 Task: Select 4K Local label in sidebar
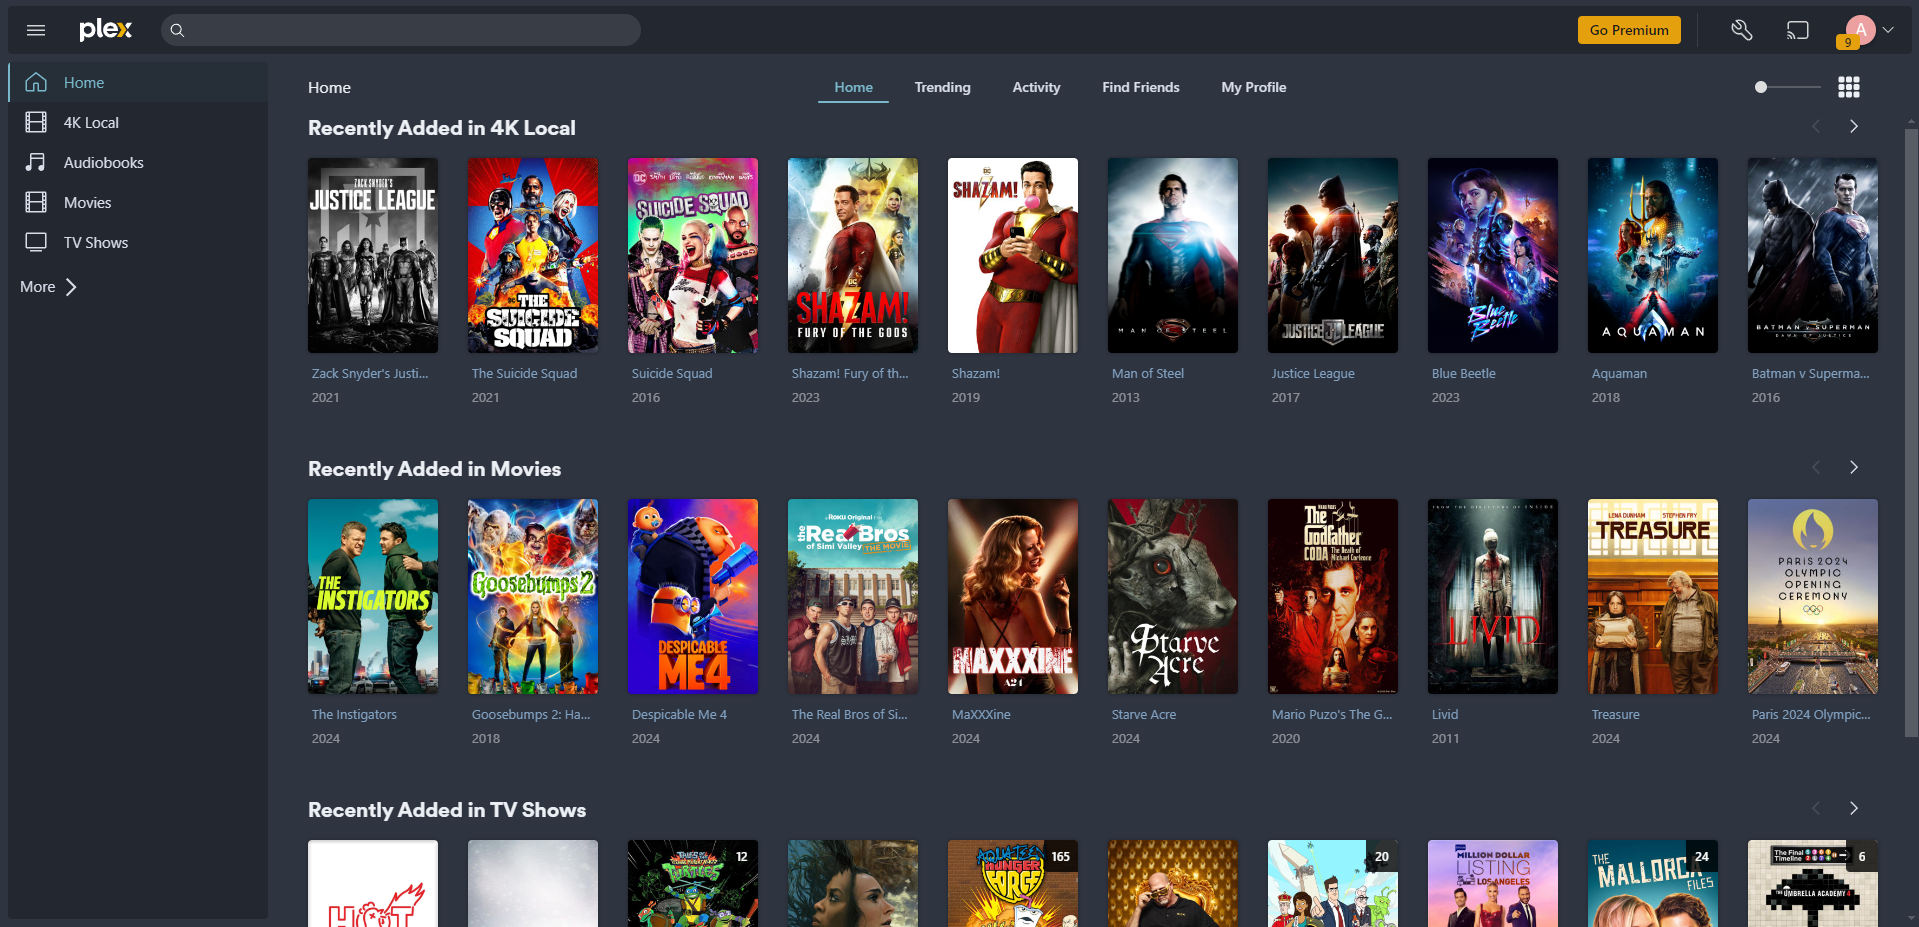point(91,123)
